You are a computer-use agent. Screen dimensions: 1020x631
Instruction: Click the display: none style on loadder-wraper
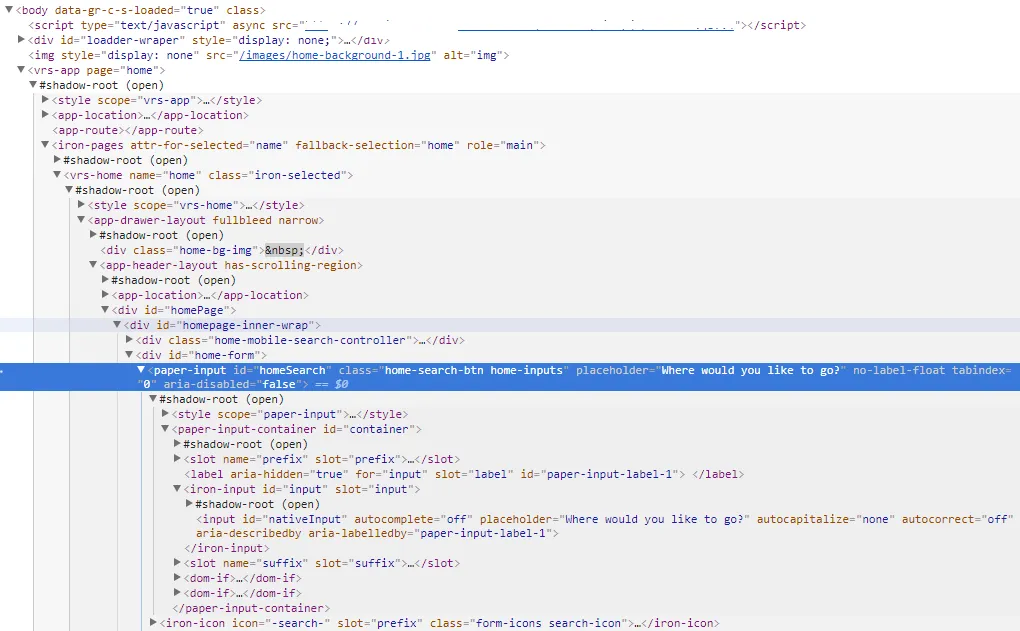coord(284,40)
